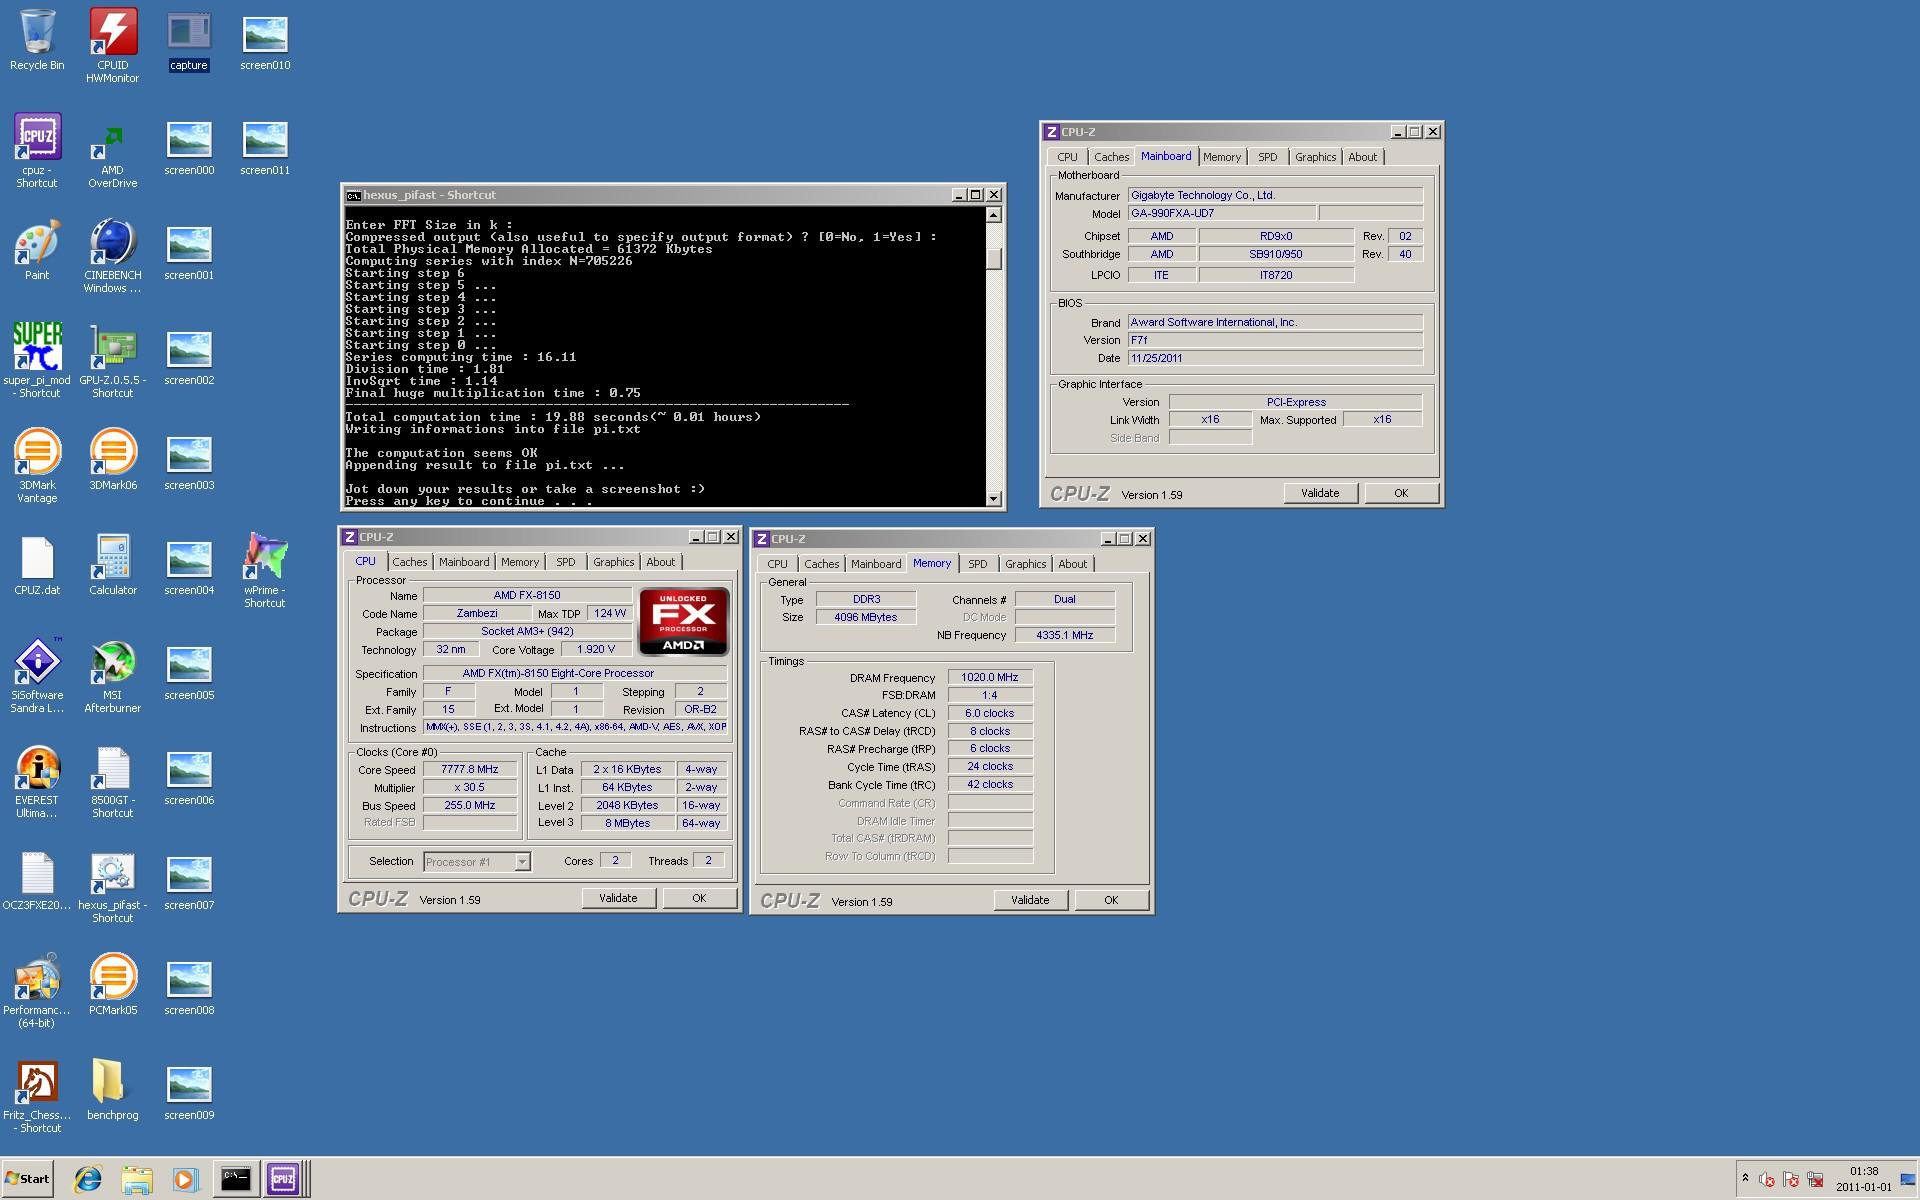Open Calculator shortcut on desktop
This screenshot has width=1920, height=1200.
pos(113,565)
